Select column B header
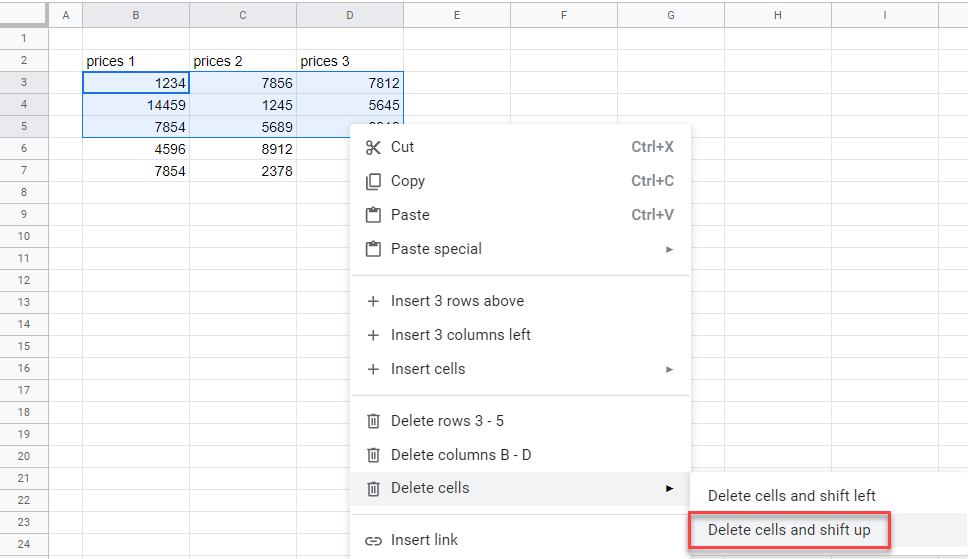This screenshot has width=968, height=559. click(x=136, y=15)
